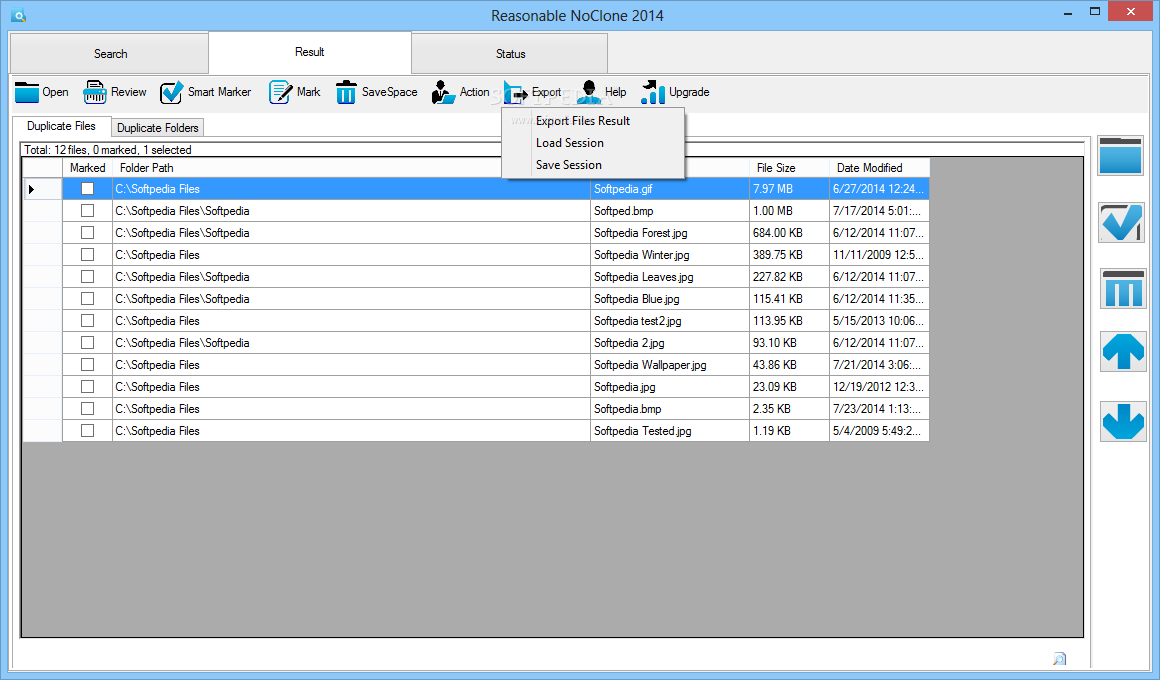1160x680 pixels.
Task: Check the Marked box for Softpedia Winter.jpg
Action: [87, 255]
